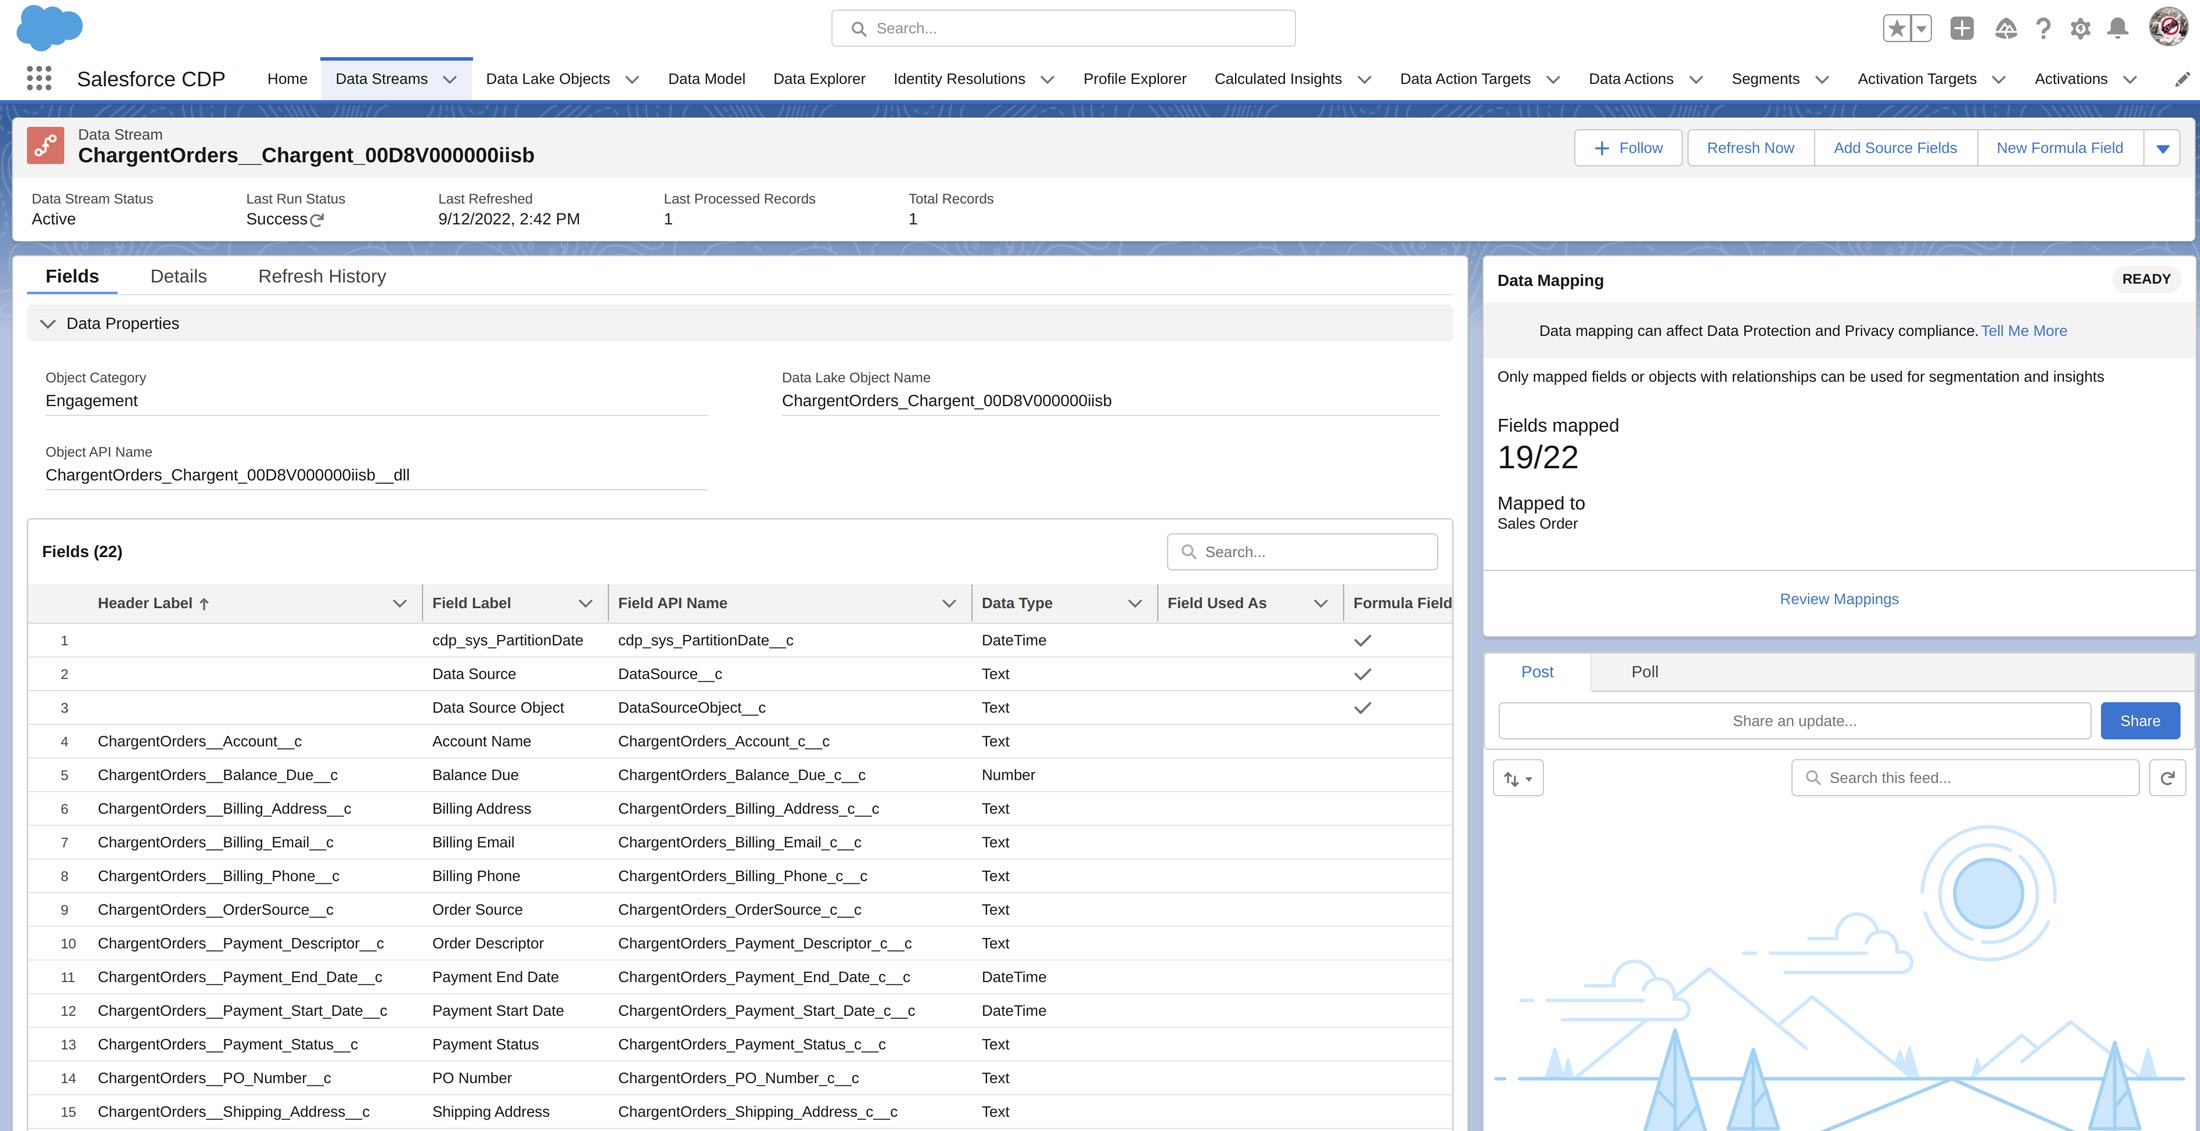Click the Favorites star icon
Image resolution: width=2200 pixels, height=1131 pixels.
(1896, 28)
